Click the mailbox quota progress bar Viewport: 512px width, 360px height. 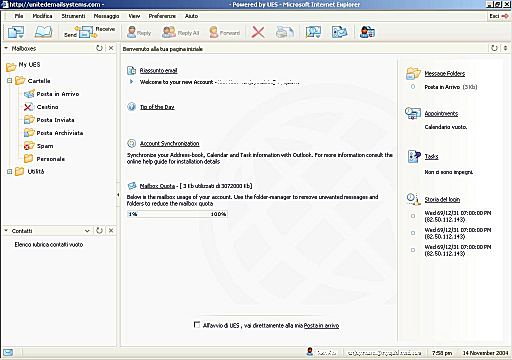[x=177, y=214]
